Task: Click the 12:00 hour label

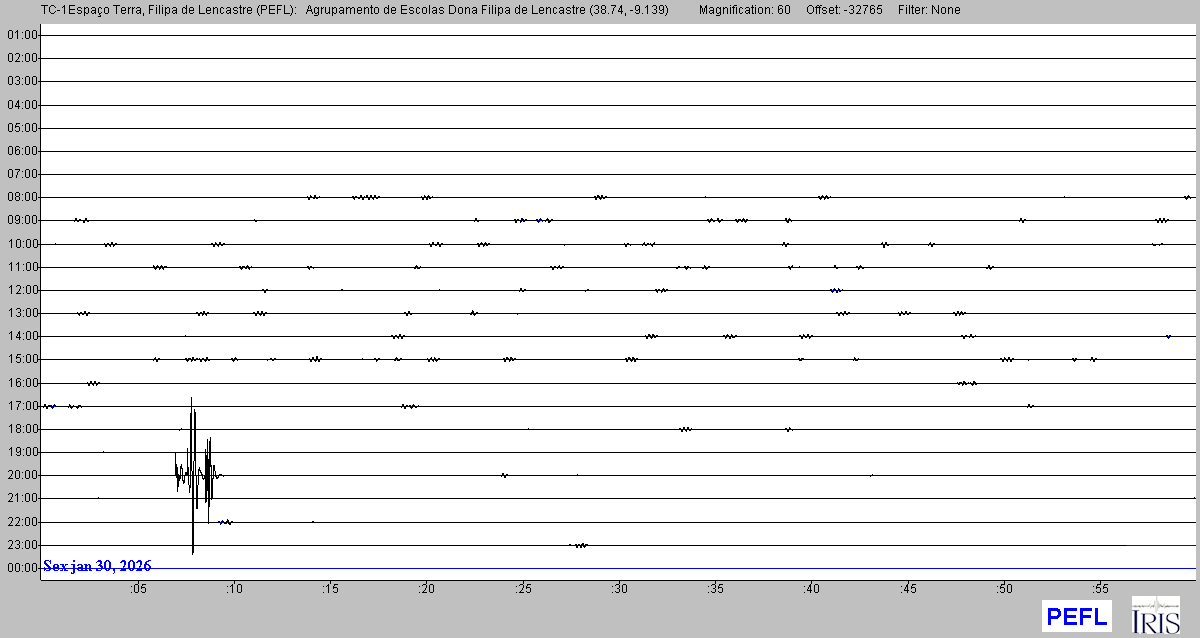Action: pyautogui.click(x=22, y=290)
